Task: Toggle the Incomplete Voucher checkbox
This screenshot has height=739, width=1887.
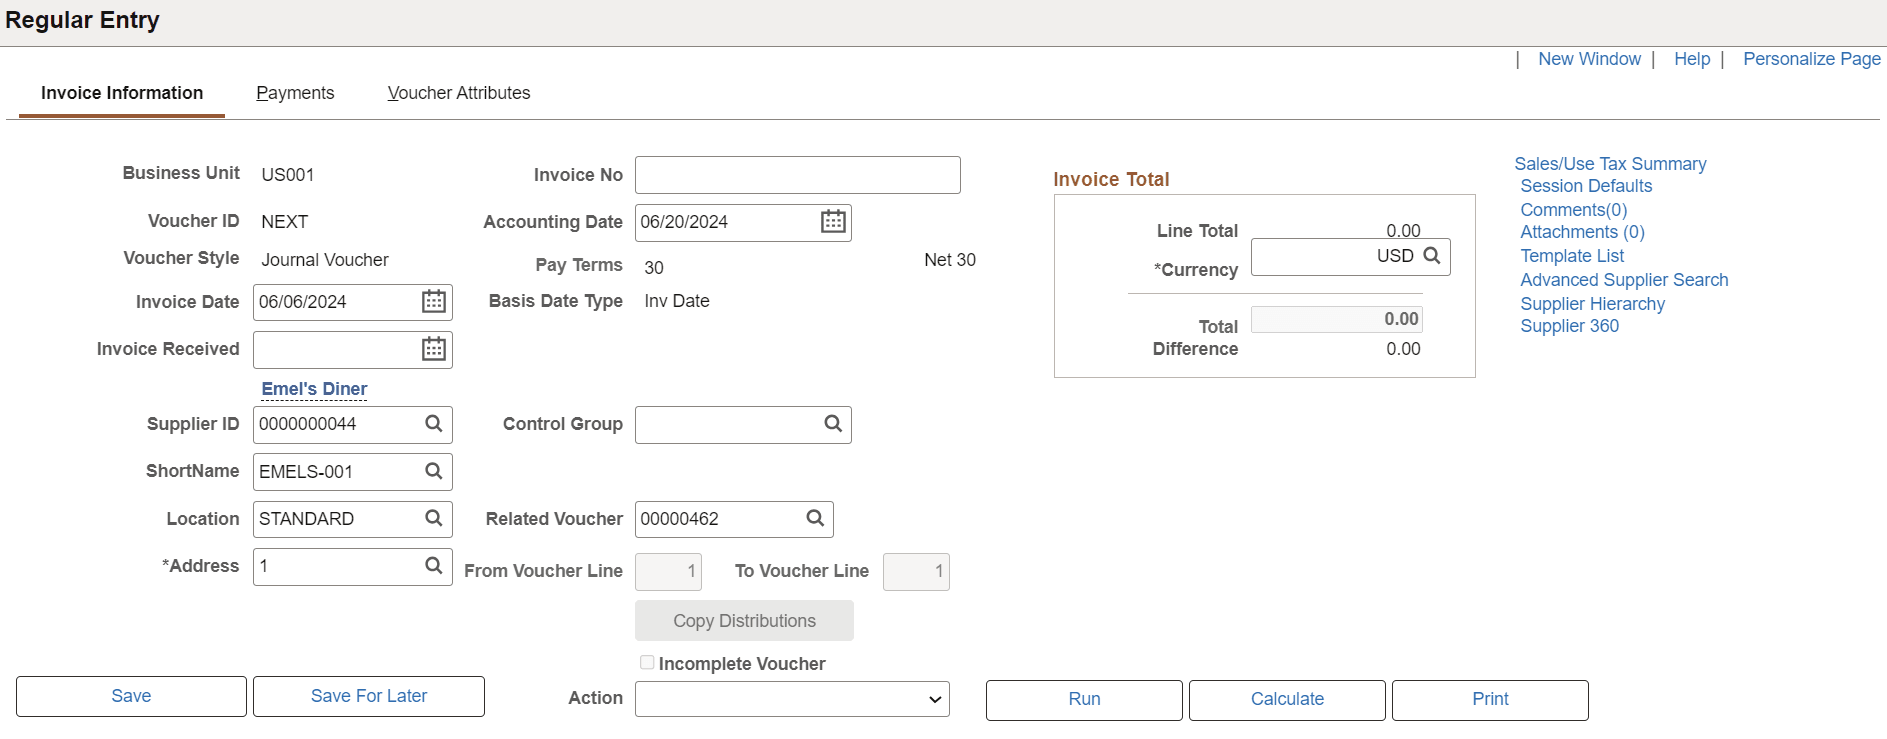Action: pyautogui.click(x=647, y=662)
